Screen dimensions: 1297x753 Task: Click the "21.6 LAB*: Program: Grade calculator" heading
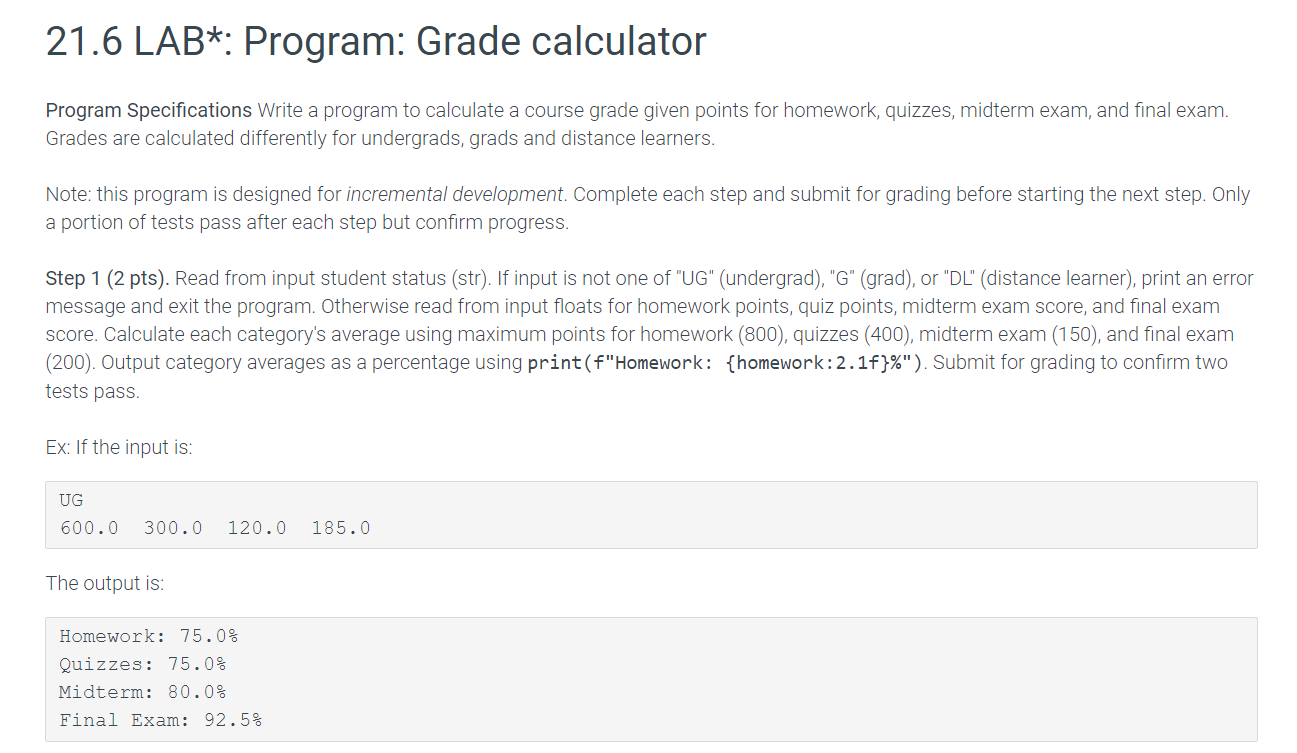[376, 42]
